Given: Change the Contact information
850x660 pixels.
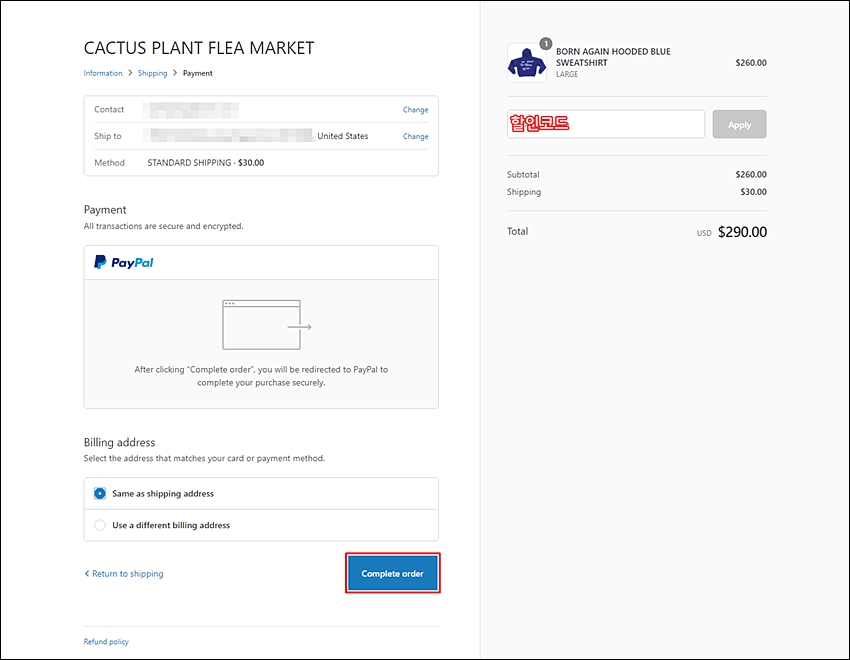Looking at the screenshot, I should pos(415,109).
